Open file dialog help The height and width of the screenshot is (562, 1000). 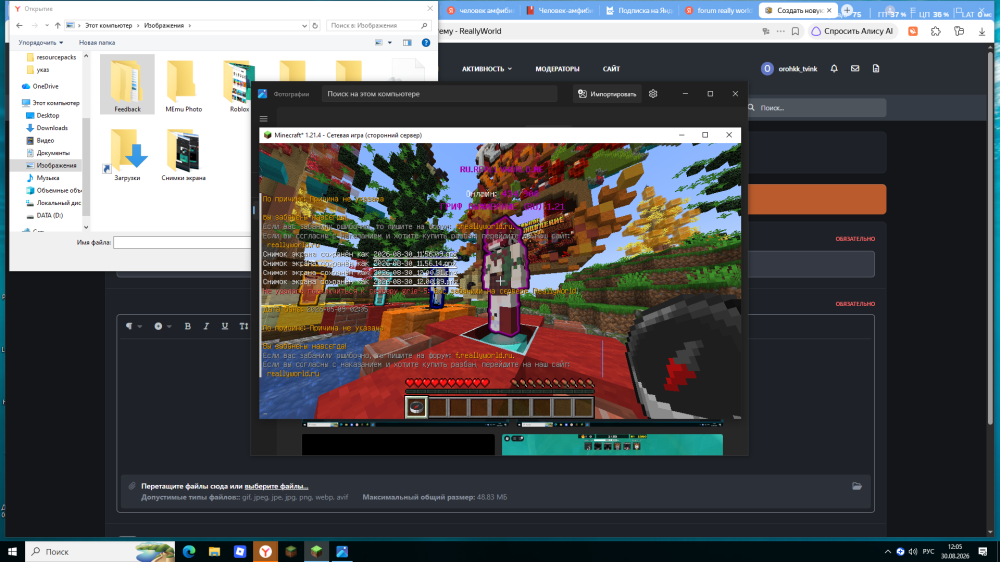click(x=426, y=43)
